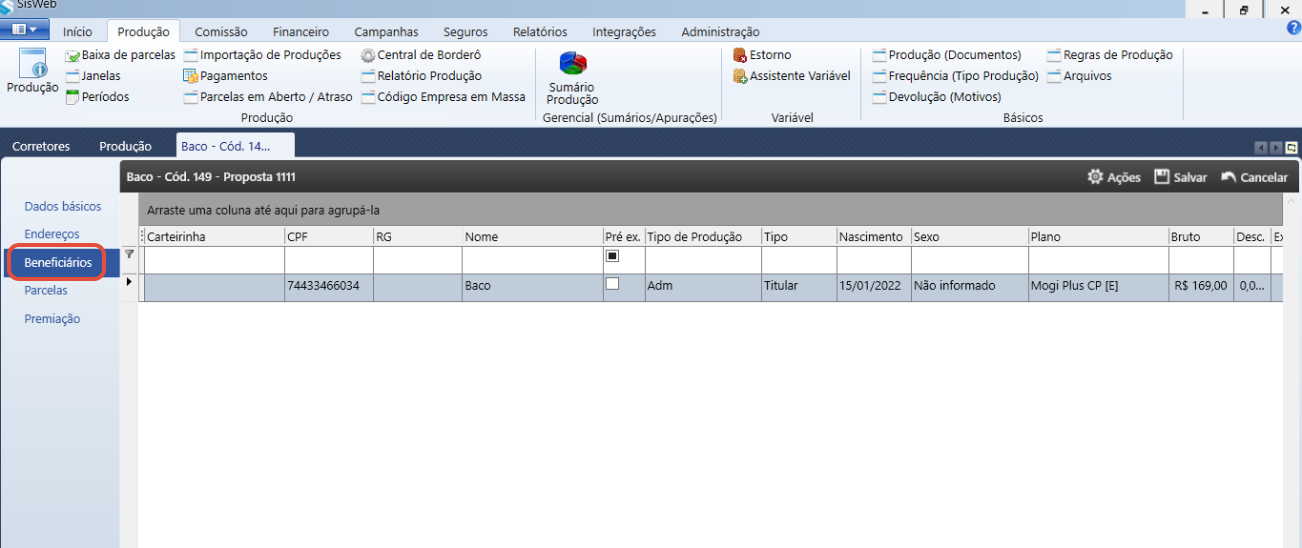Open the Administração ribbon tab
The width and height of the screenshot is (1302, 548).
[x=720, y=32]
